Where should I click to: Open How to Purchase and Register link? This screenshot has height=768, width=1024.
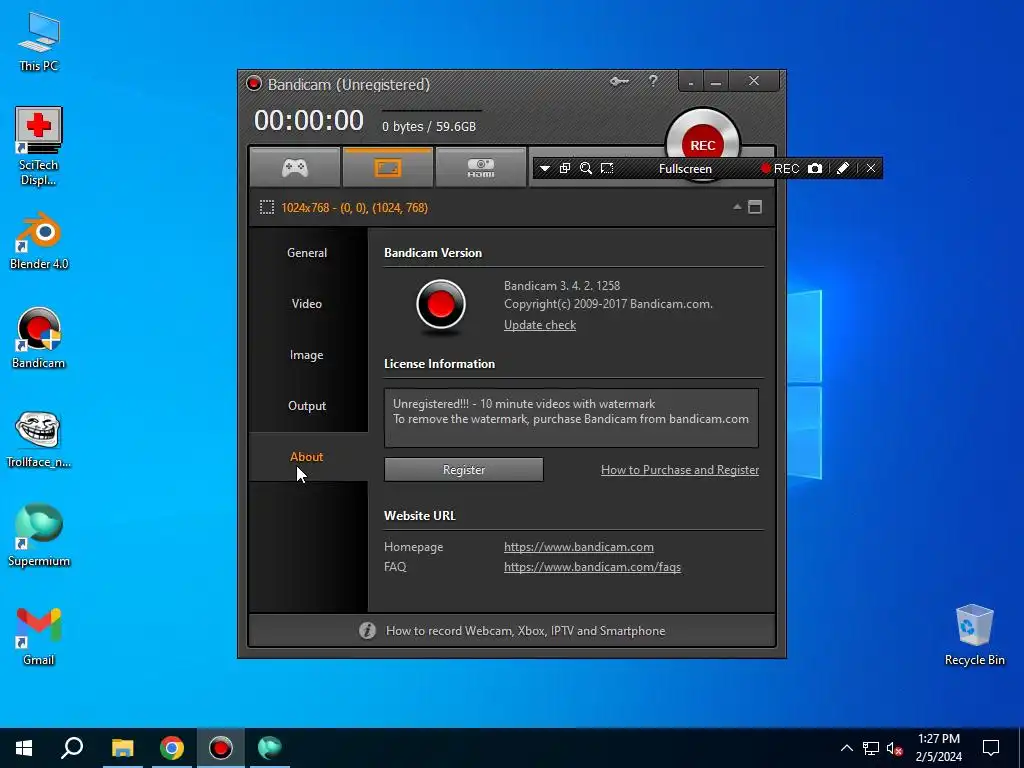[680, 470]
